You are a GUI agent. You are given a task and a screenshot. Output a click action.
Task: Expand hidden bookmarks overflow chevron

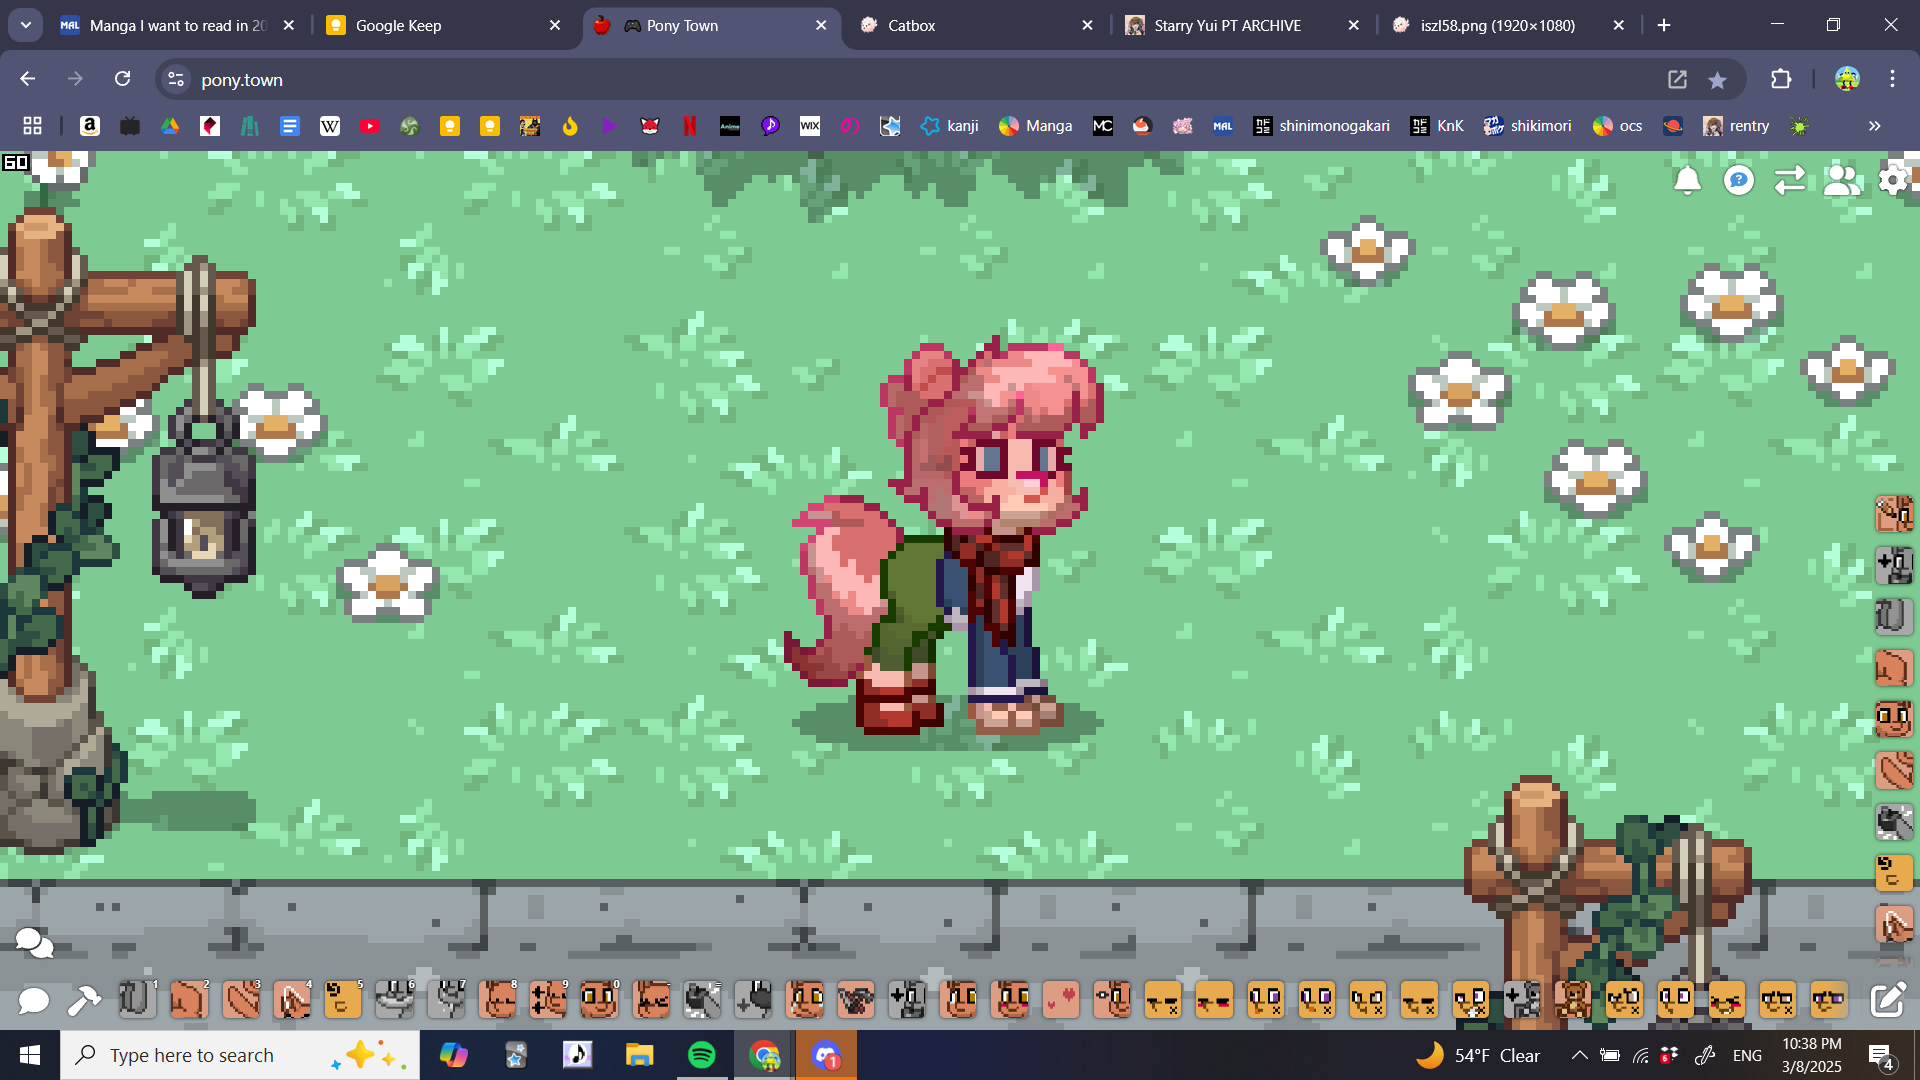pos(1874,126)
